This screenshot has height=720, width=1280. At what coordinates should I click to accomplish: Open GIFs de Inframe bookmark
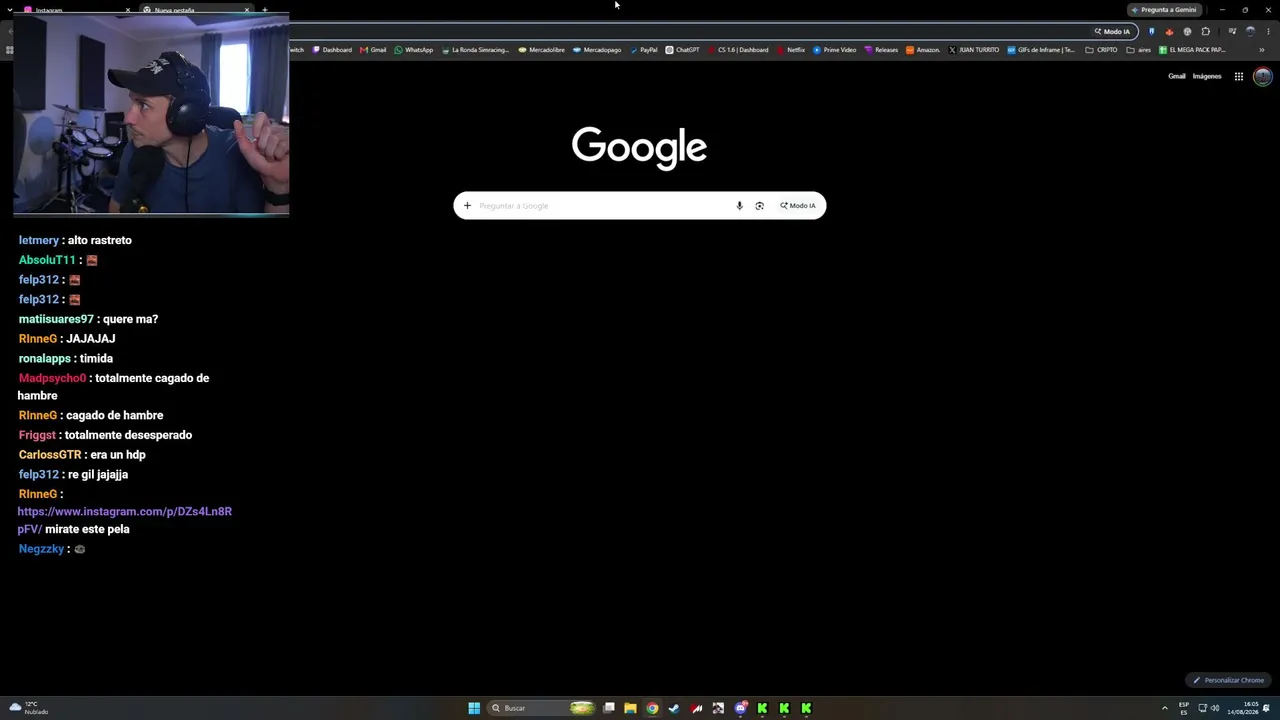tap(1041, 50)
